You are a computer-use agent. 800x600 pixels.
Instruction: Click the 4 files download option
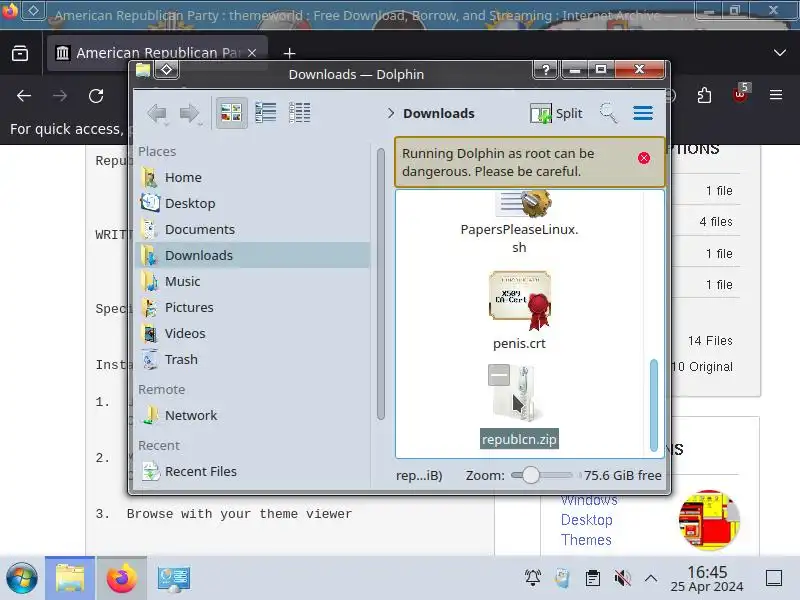tap(716, 222)
